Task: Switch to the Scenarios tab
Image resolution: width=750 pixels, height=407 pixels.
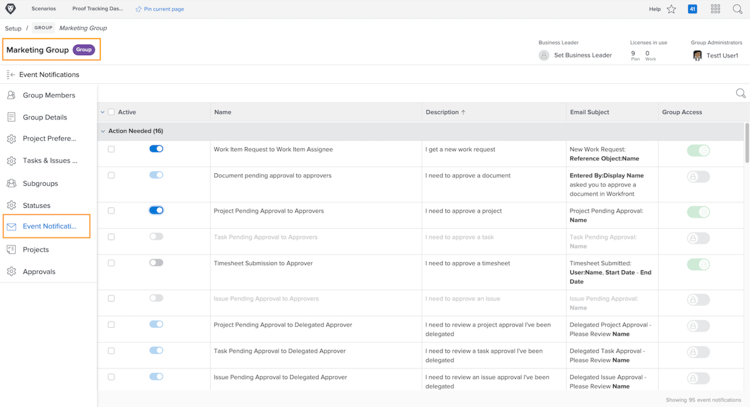Action: [x=43, y=9]
